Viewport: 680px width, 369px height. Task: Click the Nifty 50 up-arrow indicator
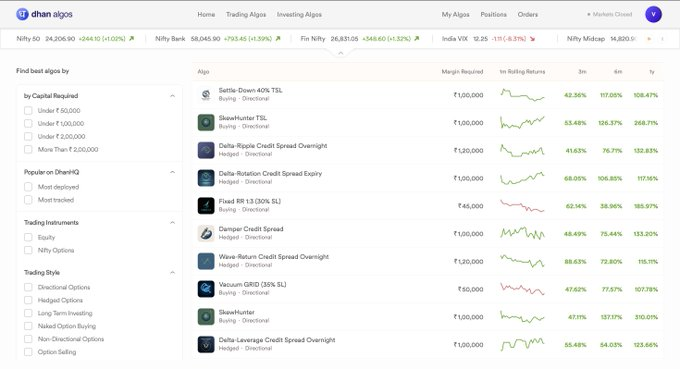pos(131,39)
